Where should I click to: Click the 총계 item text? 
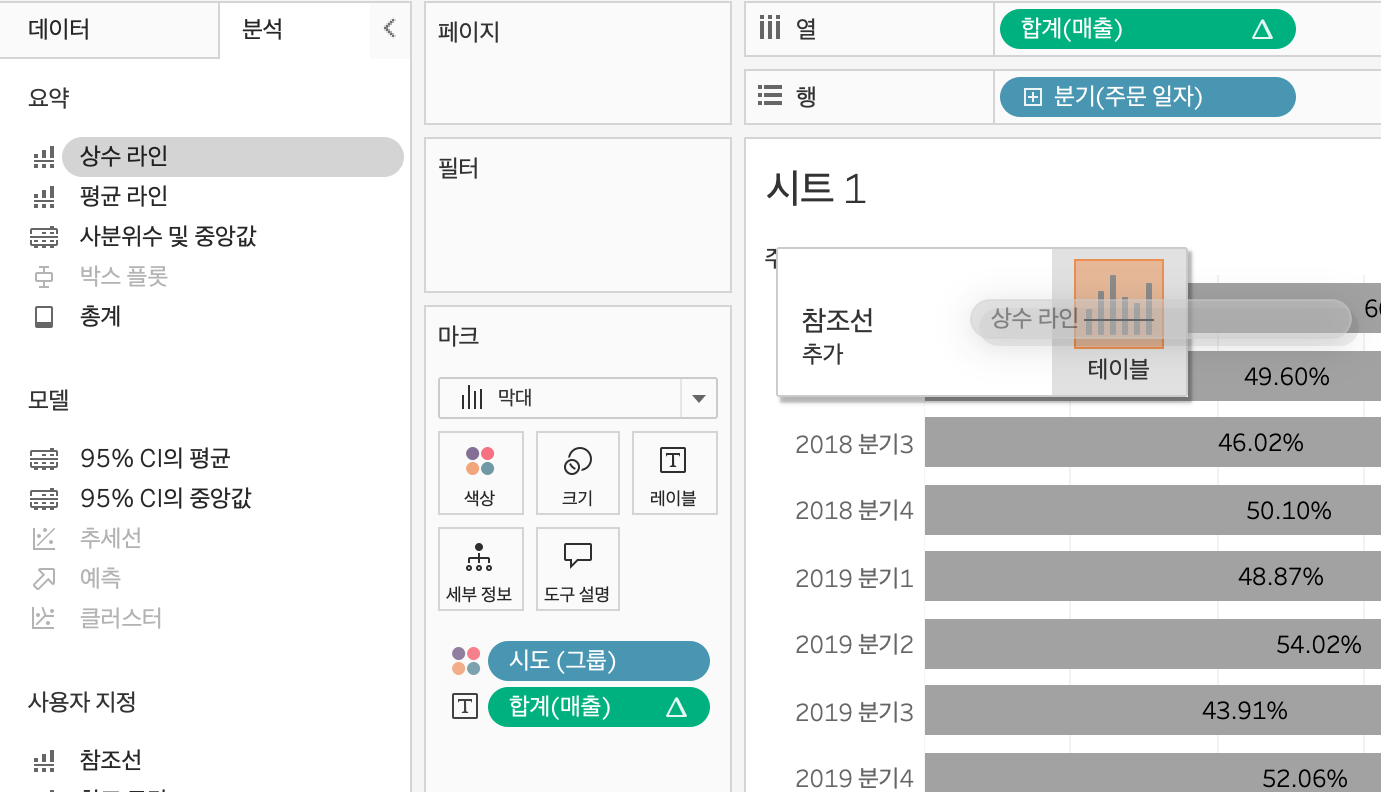[101, 317]
